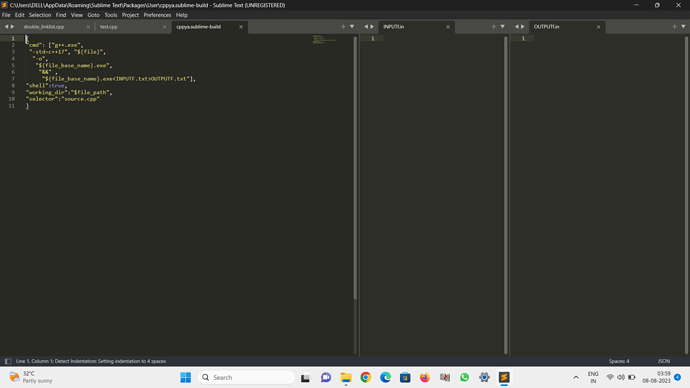Open the Preferences menu
690x388 pixels.
157,15
